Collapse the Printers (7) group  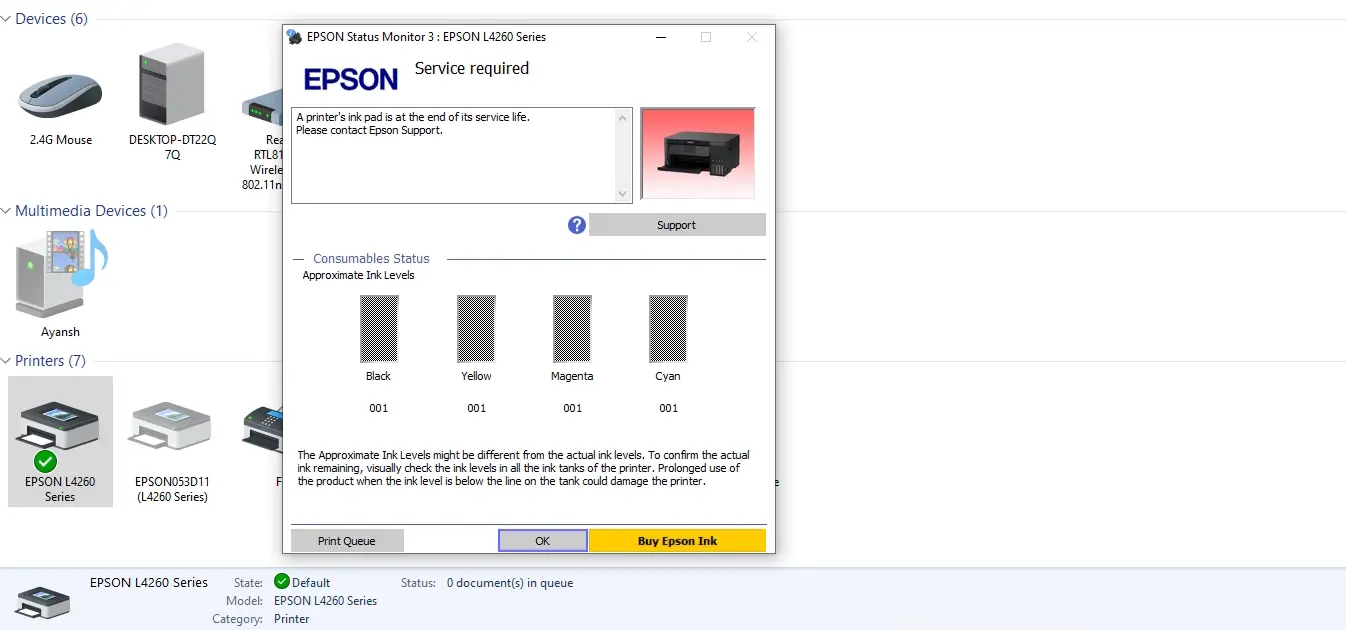7,361
